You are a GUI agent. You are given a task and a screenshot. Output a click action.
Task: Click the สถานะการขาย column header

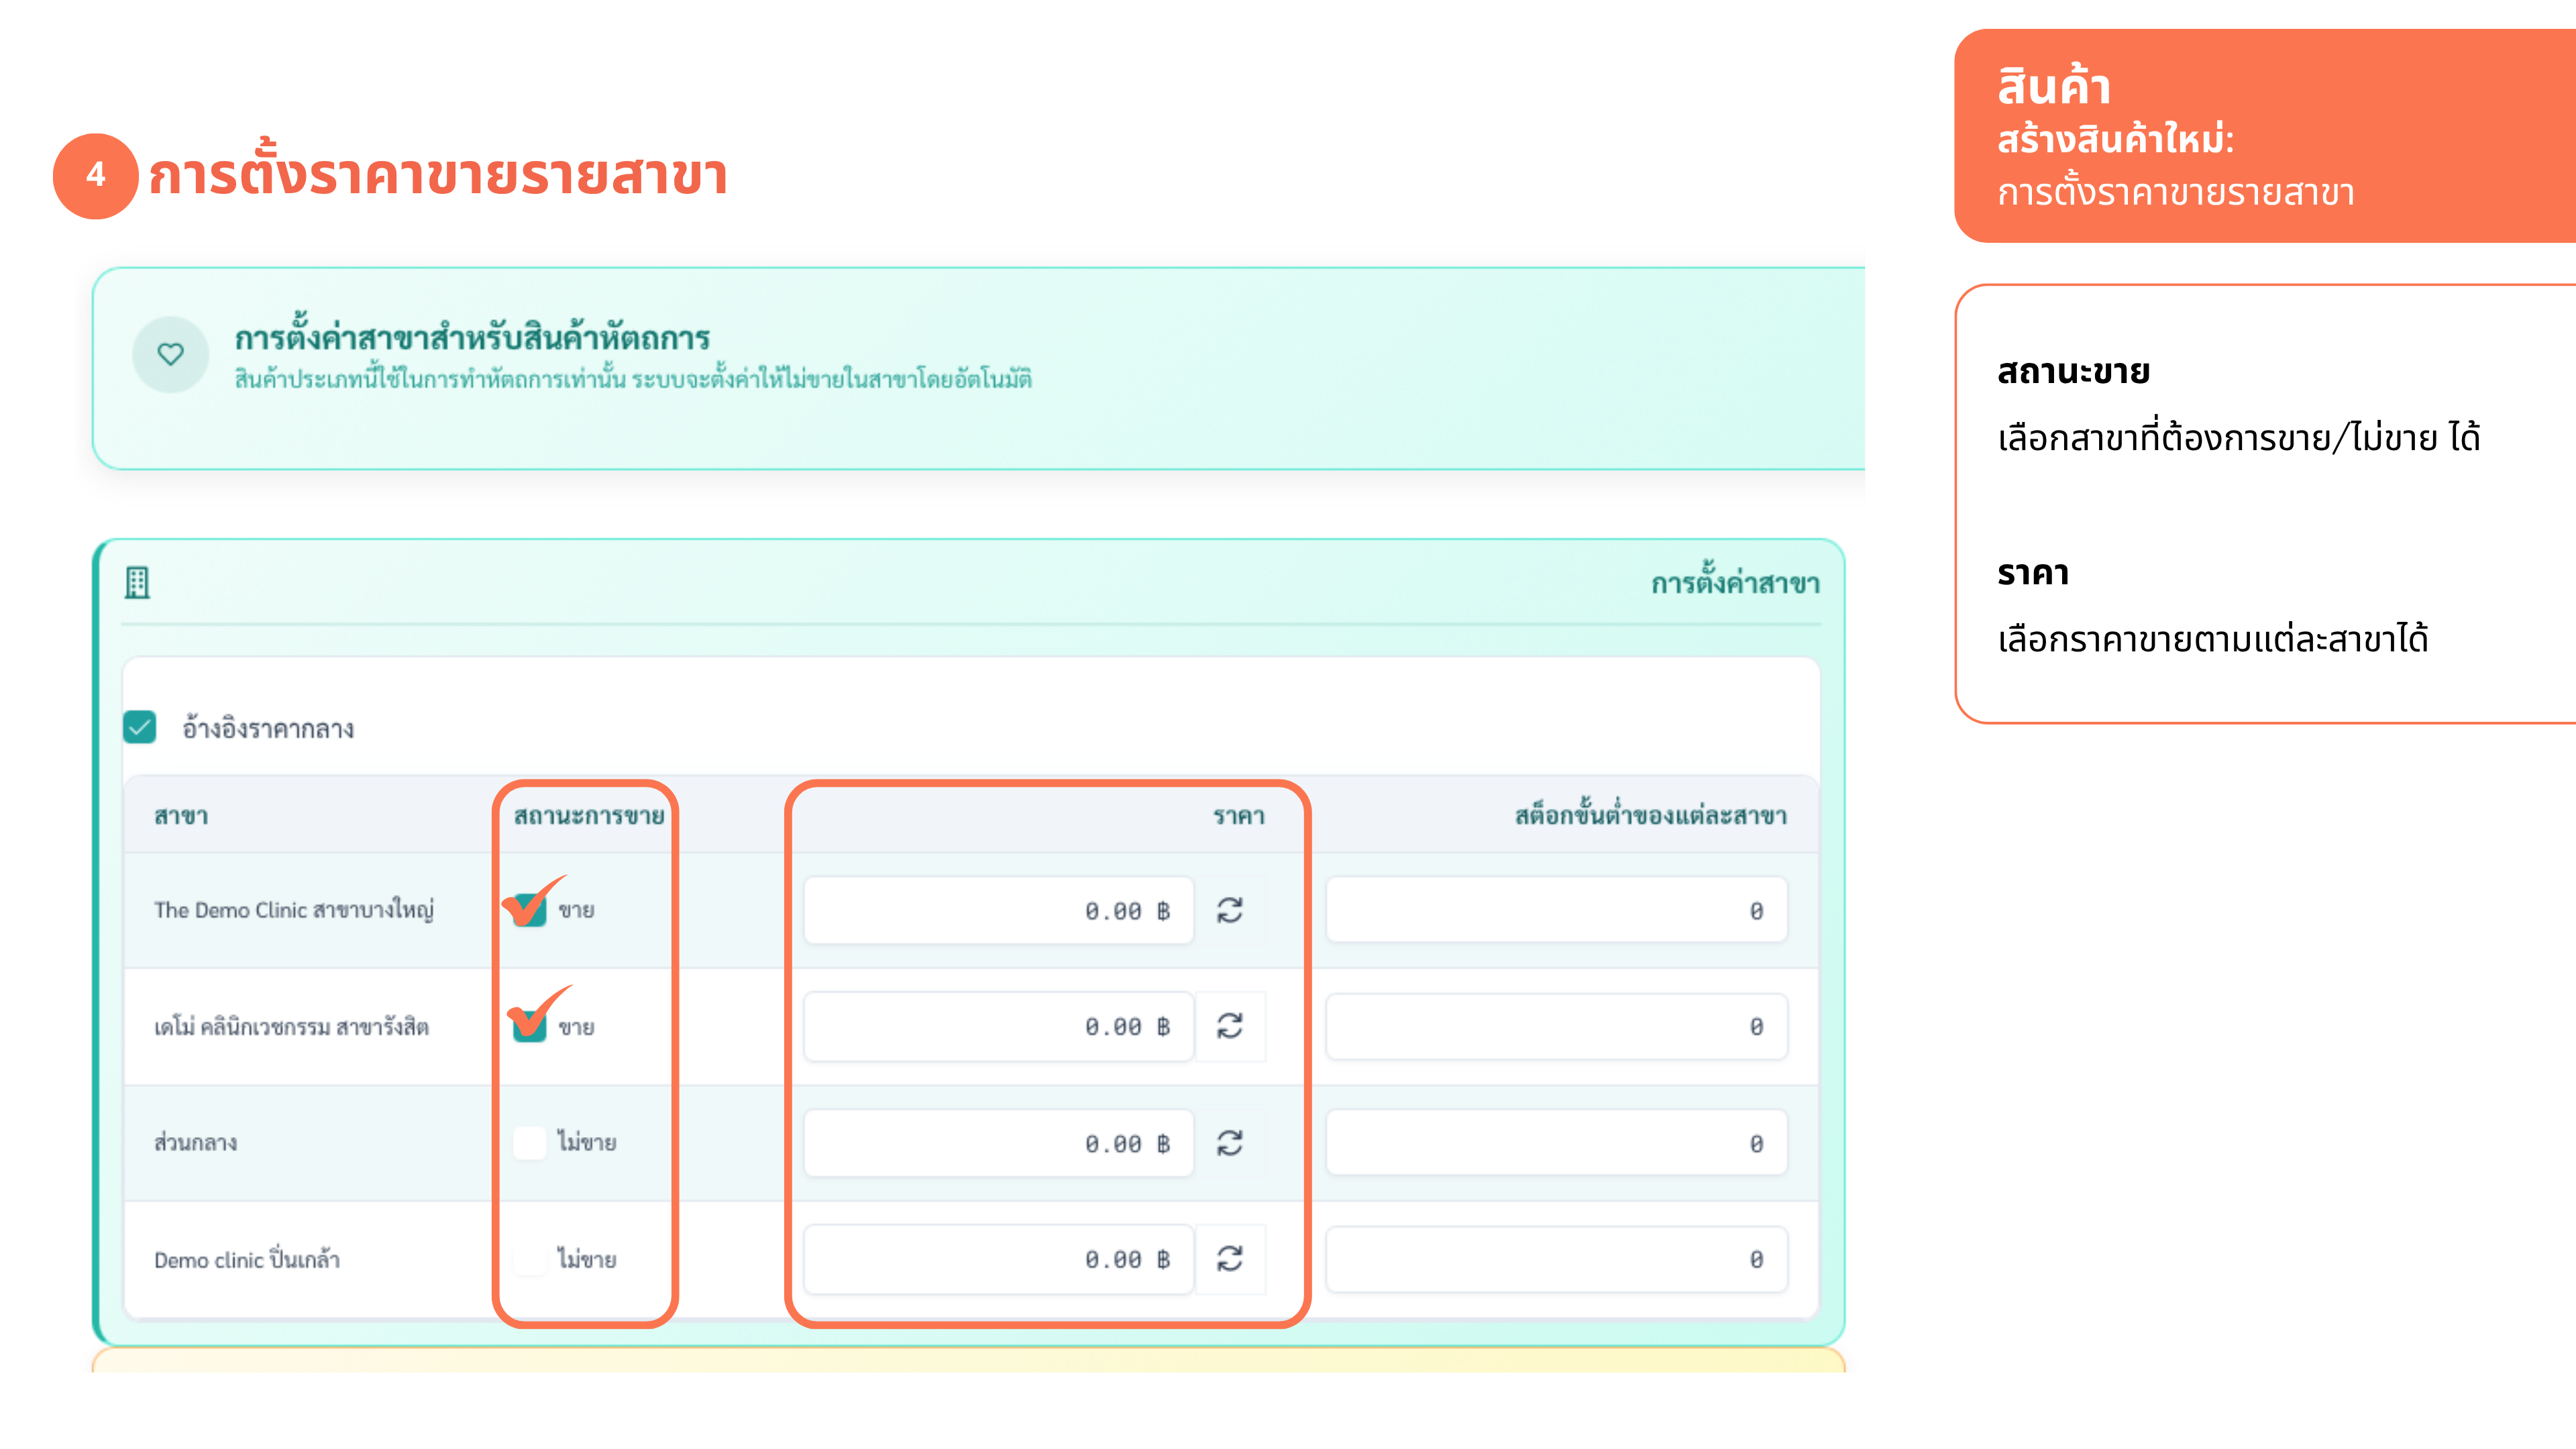(x=589, y=815)
